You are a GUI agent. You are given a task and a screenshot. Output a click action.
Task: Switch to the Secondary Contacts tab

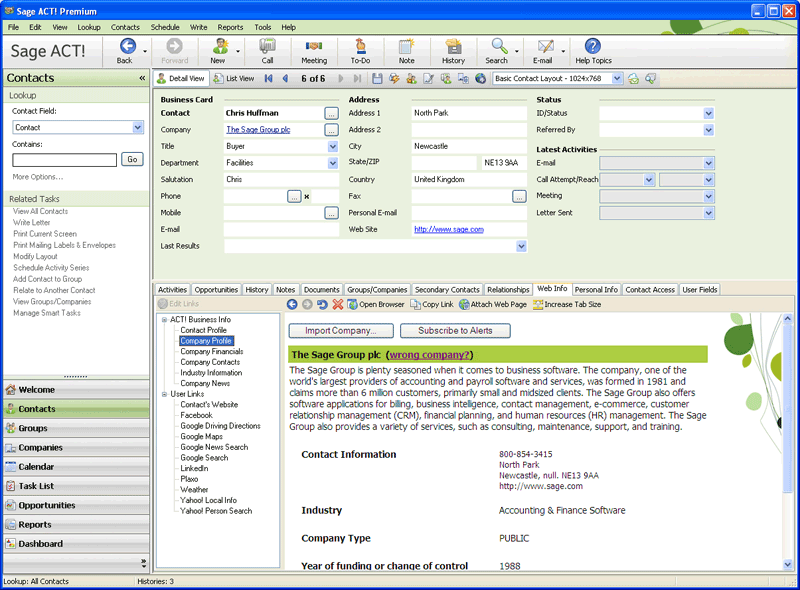click(x=447, y=290)
